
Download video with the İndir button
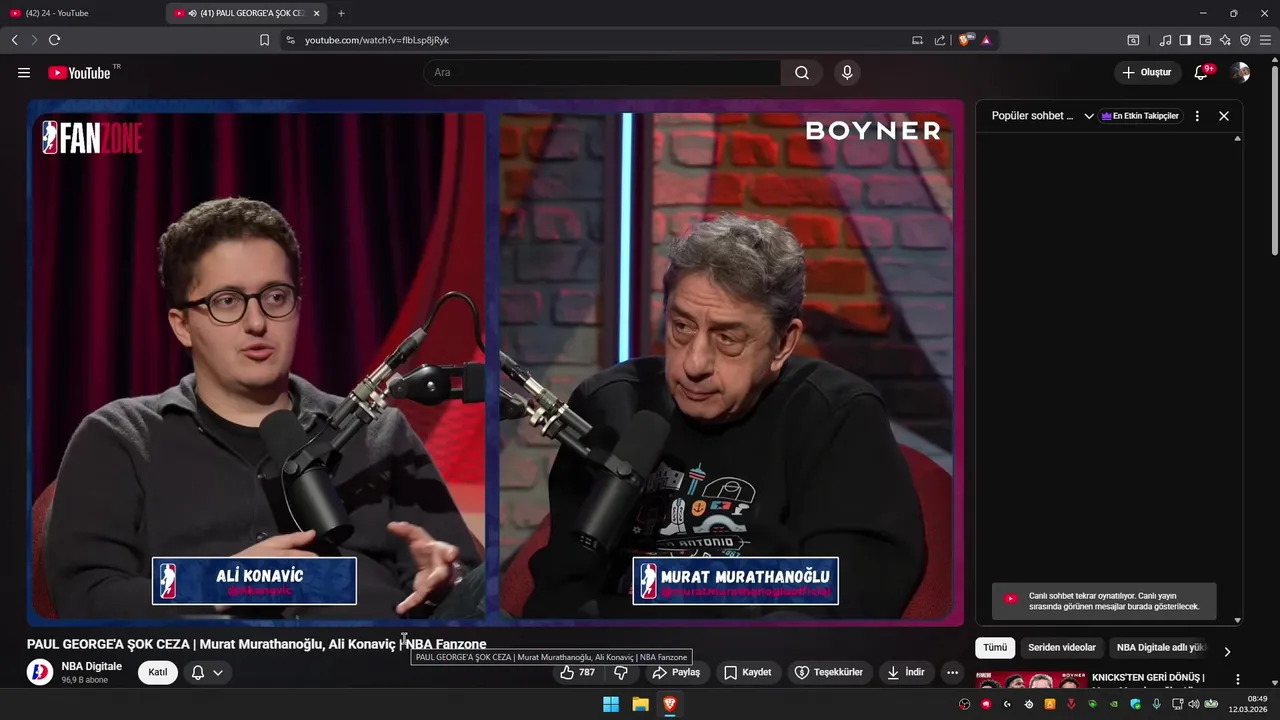(x=905, y=673)
